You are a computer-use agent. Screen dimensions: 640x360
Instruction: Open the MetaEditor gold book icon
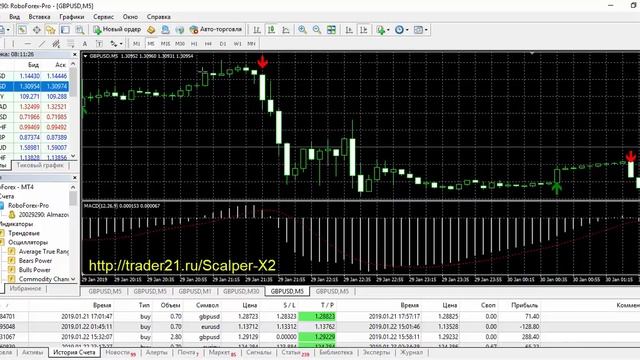(151, 30)
